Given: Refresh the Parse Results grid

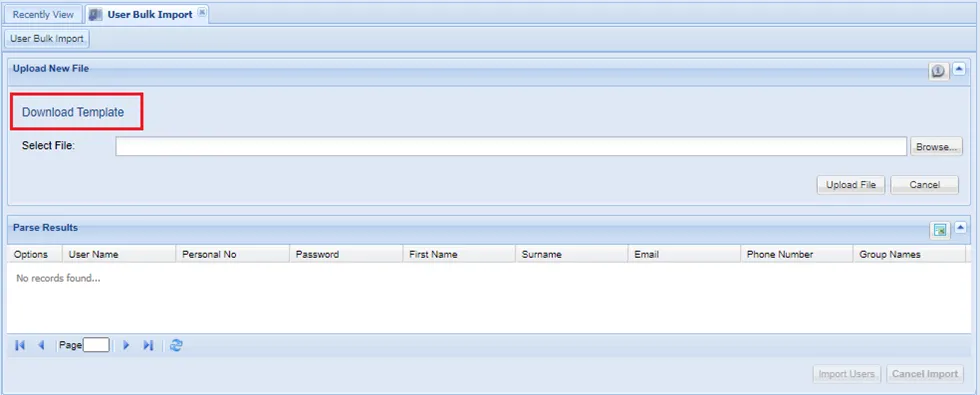Looking at the screenshot, I should pyautogui.click(x=176, y=345).
